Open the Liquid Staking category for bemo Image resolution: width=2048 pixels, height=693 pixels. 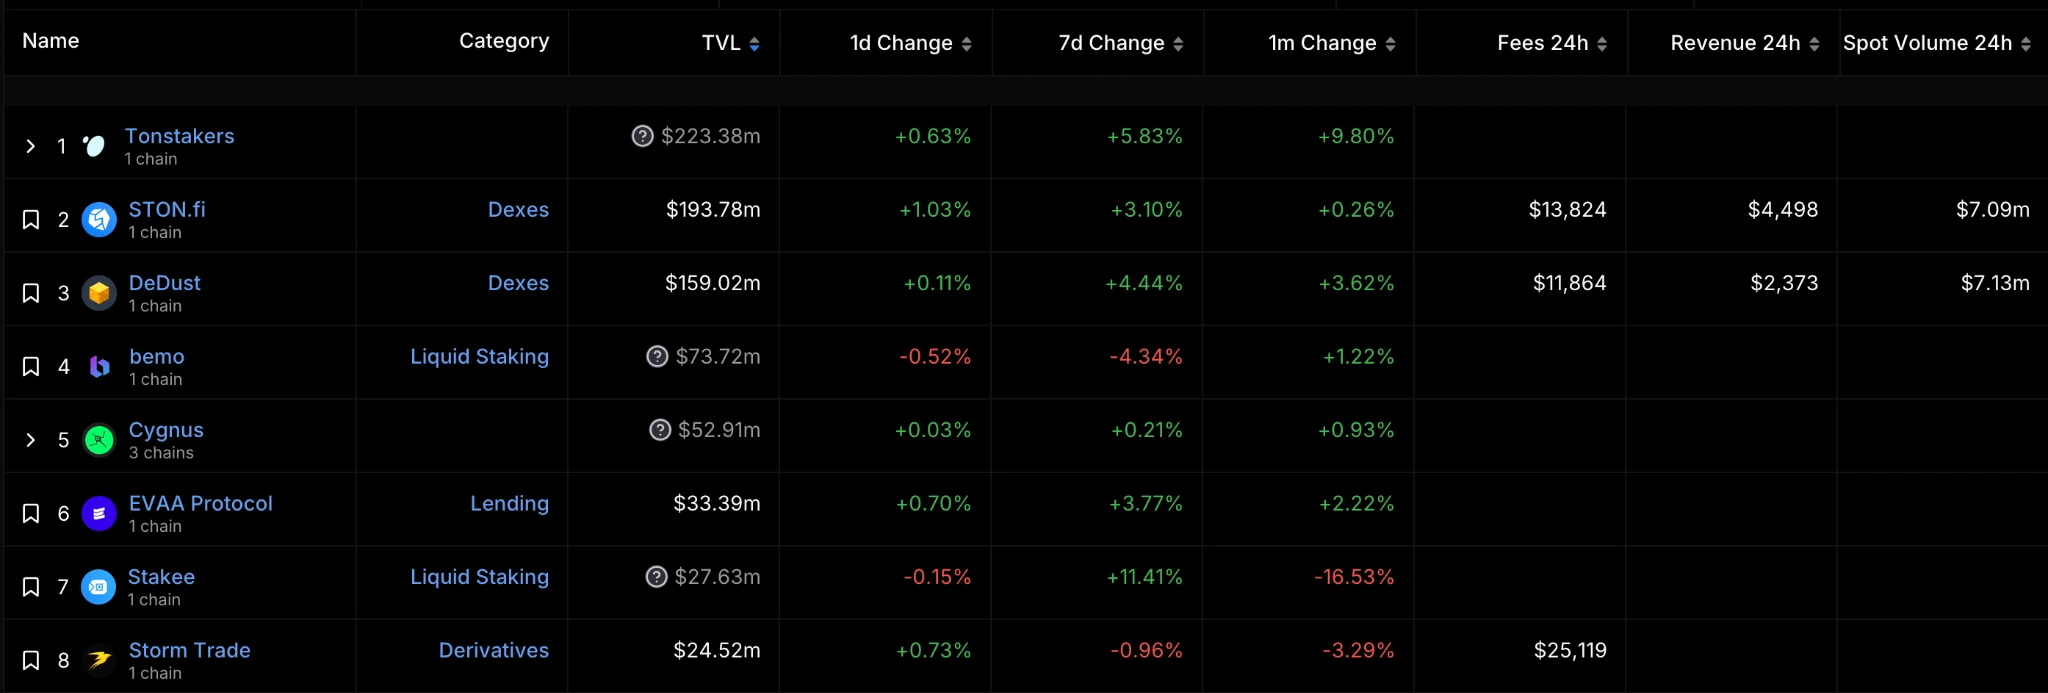coord(479,357)
